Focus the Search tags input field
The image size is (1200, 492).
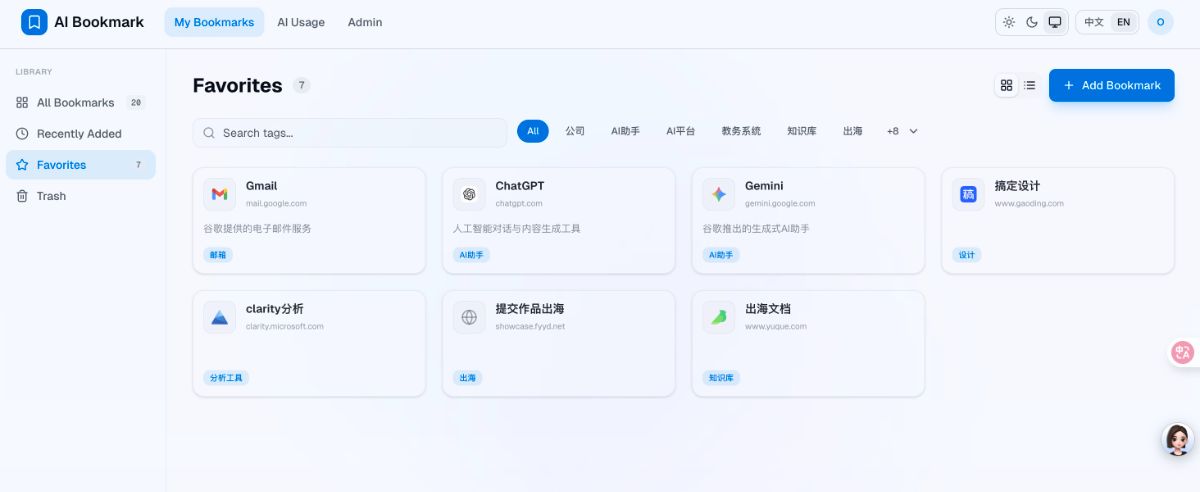pos(350,132)
